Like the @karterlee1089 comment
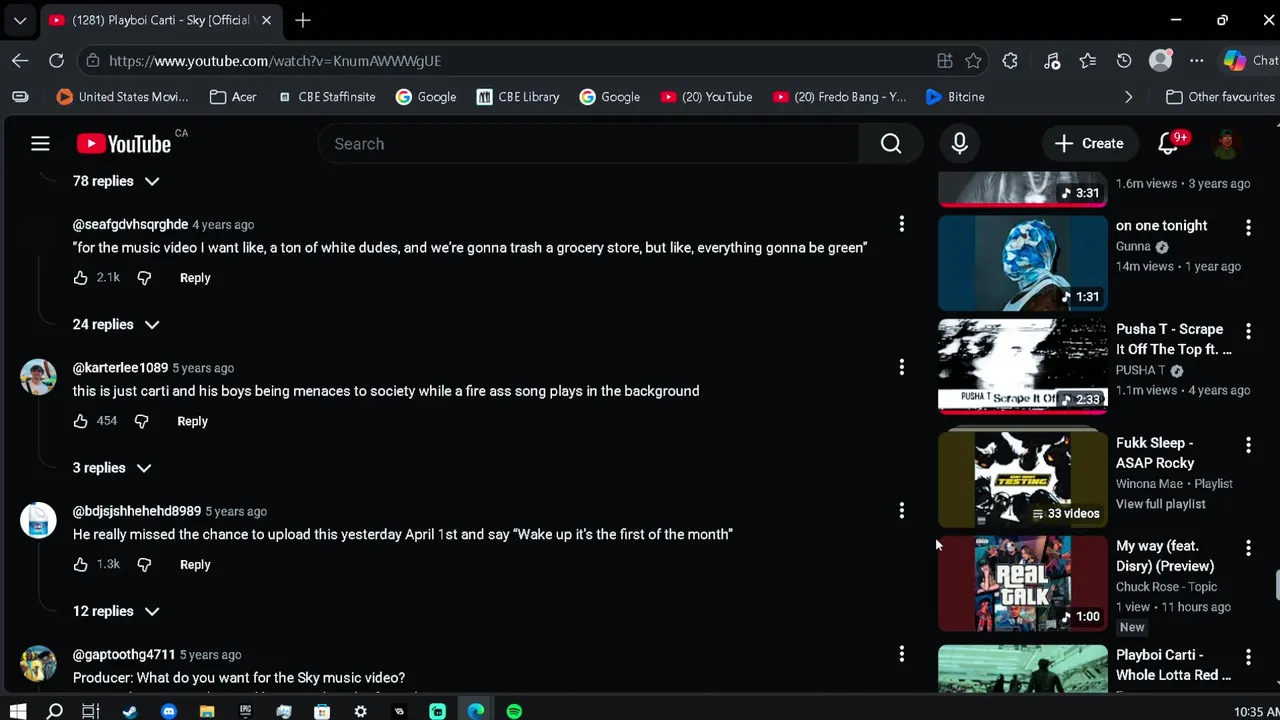Screen dimensions: 1280x720 [81, 421]
